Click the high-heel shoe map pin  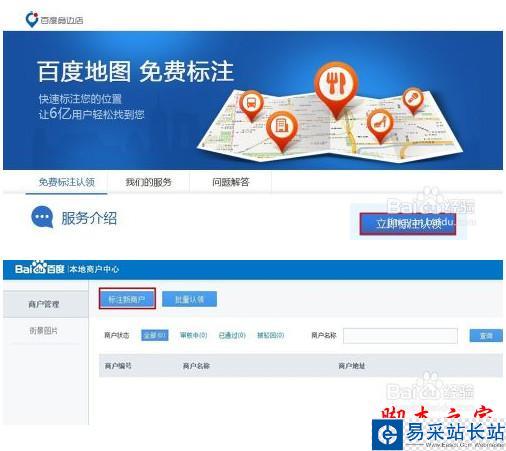pos(380,125)
